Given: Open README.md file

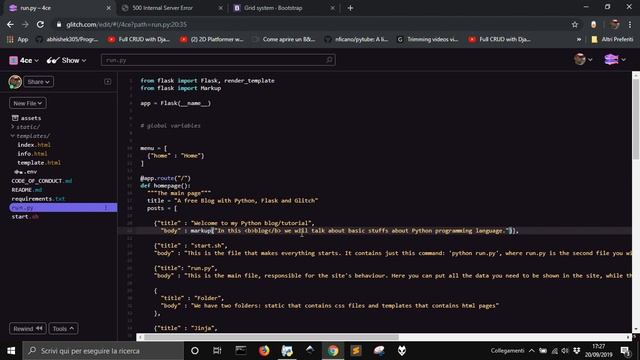Looking at the screenshot, I should coord(27,190).
